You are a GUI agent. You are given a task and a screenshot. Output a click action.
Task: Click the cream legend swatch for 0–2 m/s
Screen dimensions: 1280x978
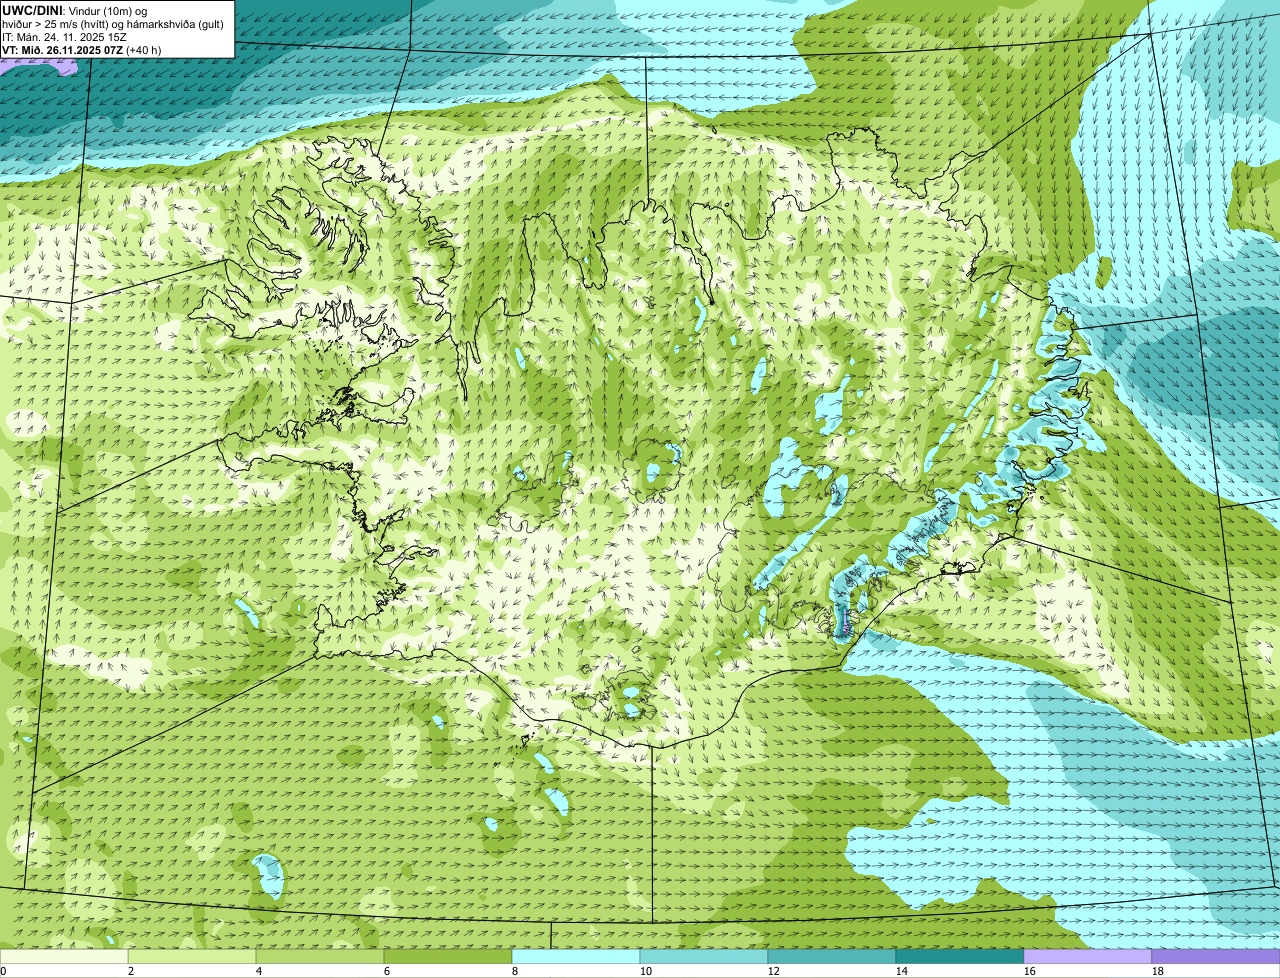click(64, 956)
